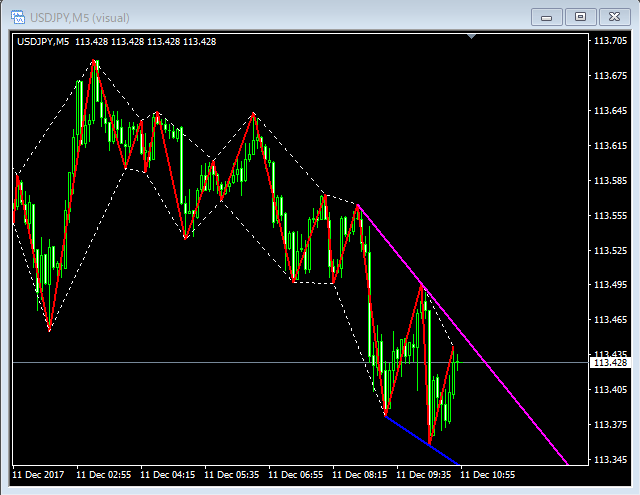The height and width of the screenshot is (495, 640).
Task: Click the USDJPY,M5 OHLC header text
Action: (117, 42)
